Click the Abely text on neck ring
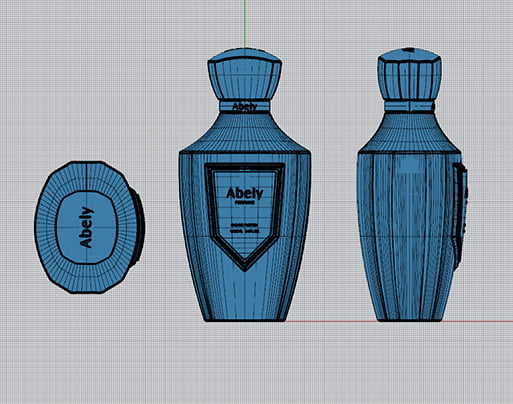This screenshot has width=513, height=404. (245, 107)
